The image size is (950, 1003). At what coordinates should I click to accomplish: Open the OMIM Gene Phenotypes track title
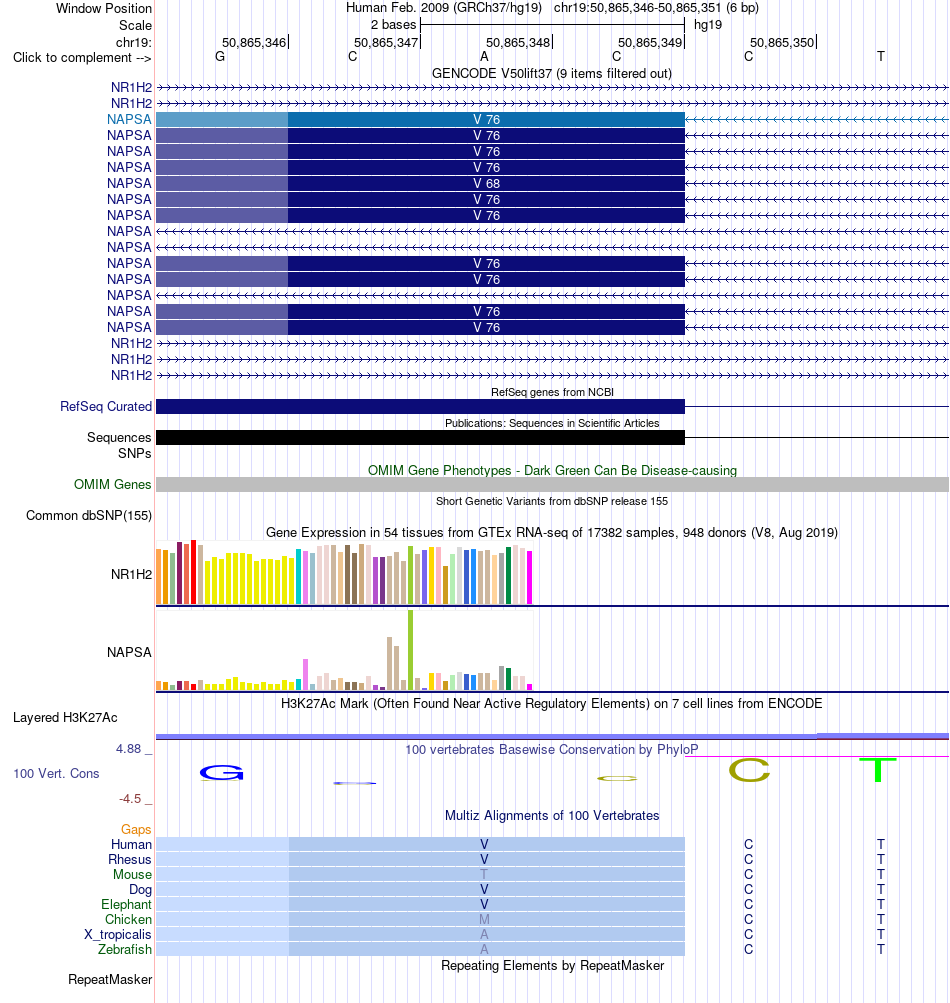552,471
